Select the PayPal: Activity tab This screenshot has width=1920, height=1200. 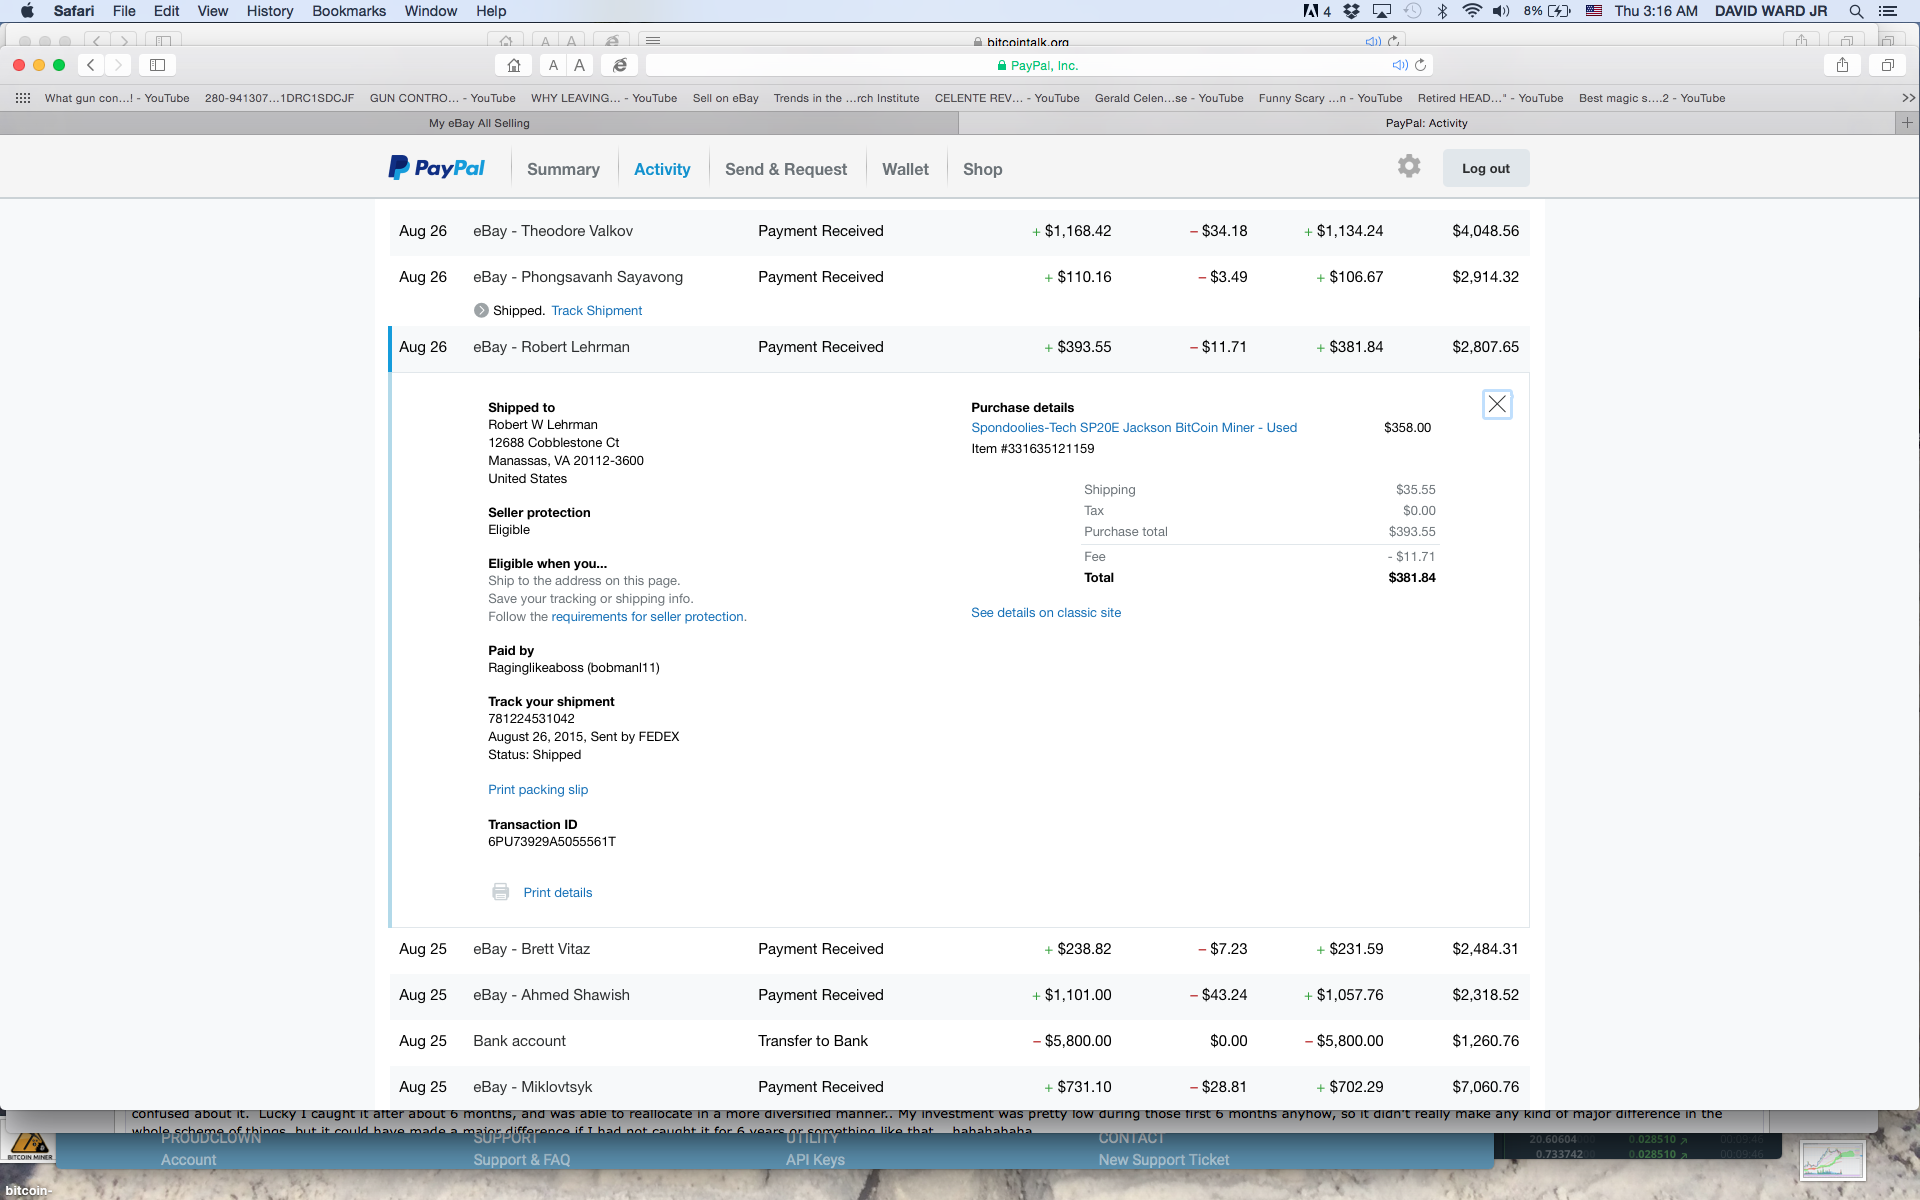pyautogui.click(x=1427, y=123)
